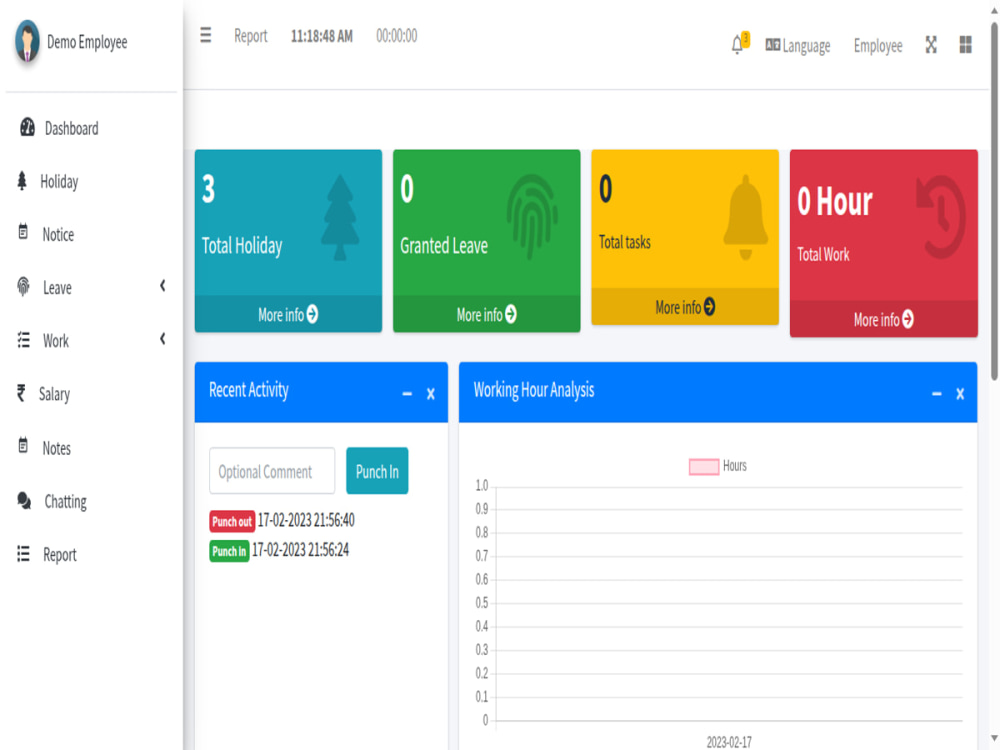Click the 0 Hour value on Total Work card
Screen dimensions: 1000x750
[x=834, y=202]
